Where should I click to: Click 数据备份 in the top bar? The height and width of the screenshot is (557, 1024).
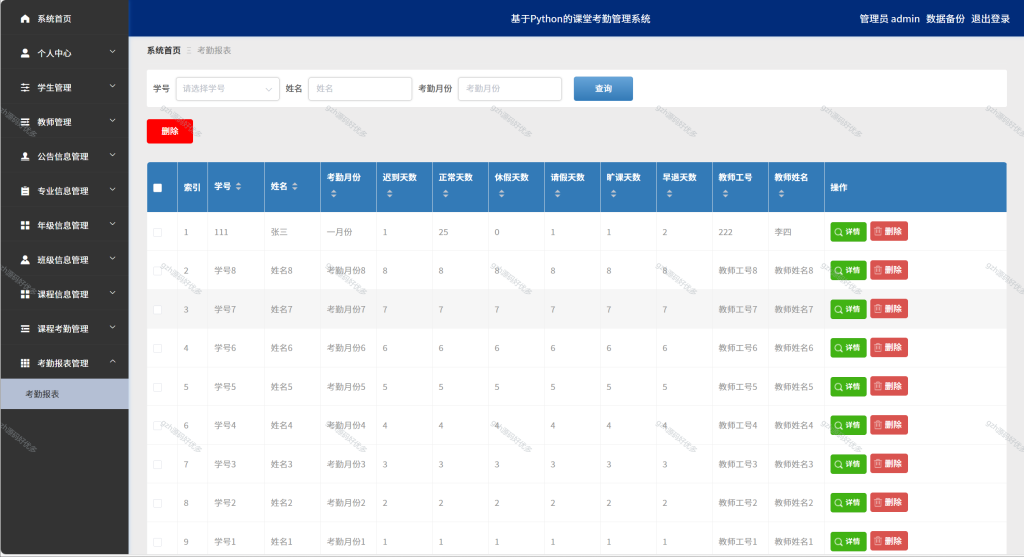pos(945,19)
